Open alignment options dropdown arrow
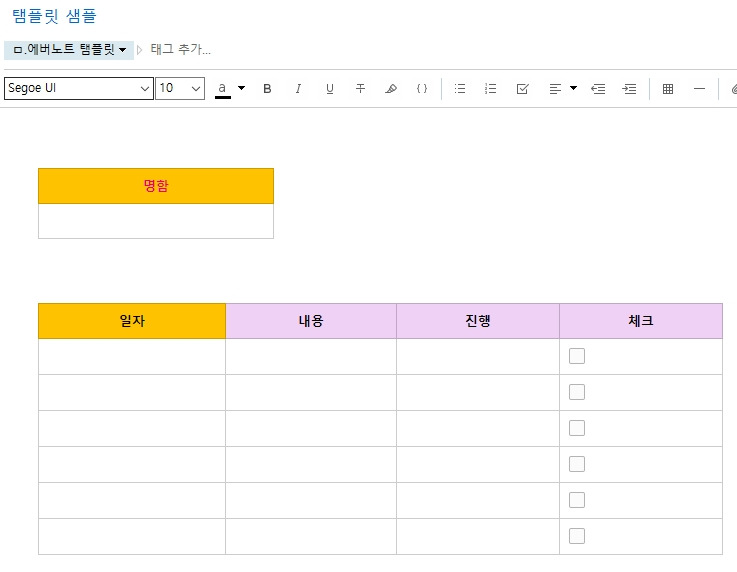 click(x=573, y=88)
